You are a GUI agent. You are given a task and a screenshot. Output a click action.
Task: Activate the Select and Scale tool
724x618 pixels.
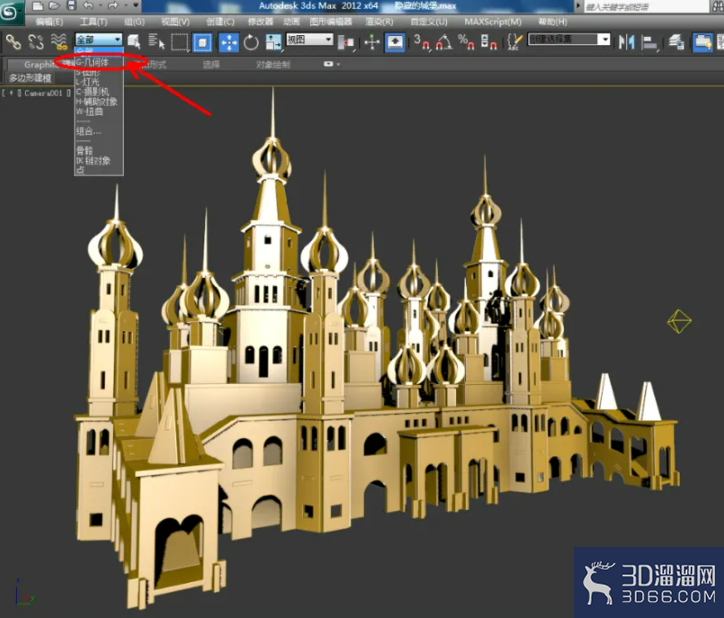[273, 42]
